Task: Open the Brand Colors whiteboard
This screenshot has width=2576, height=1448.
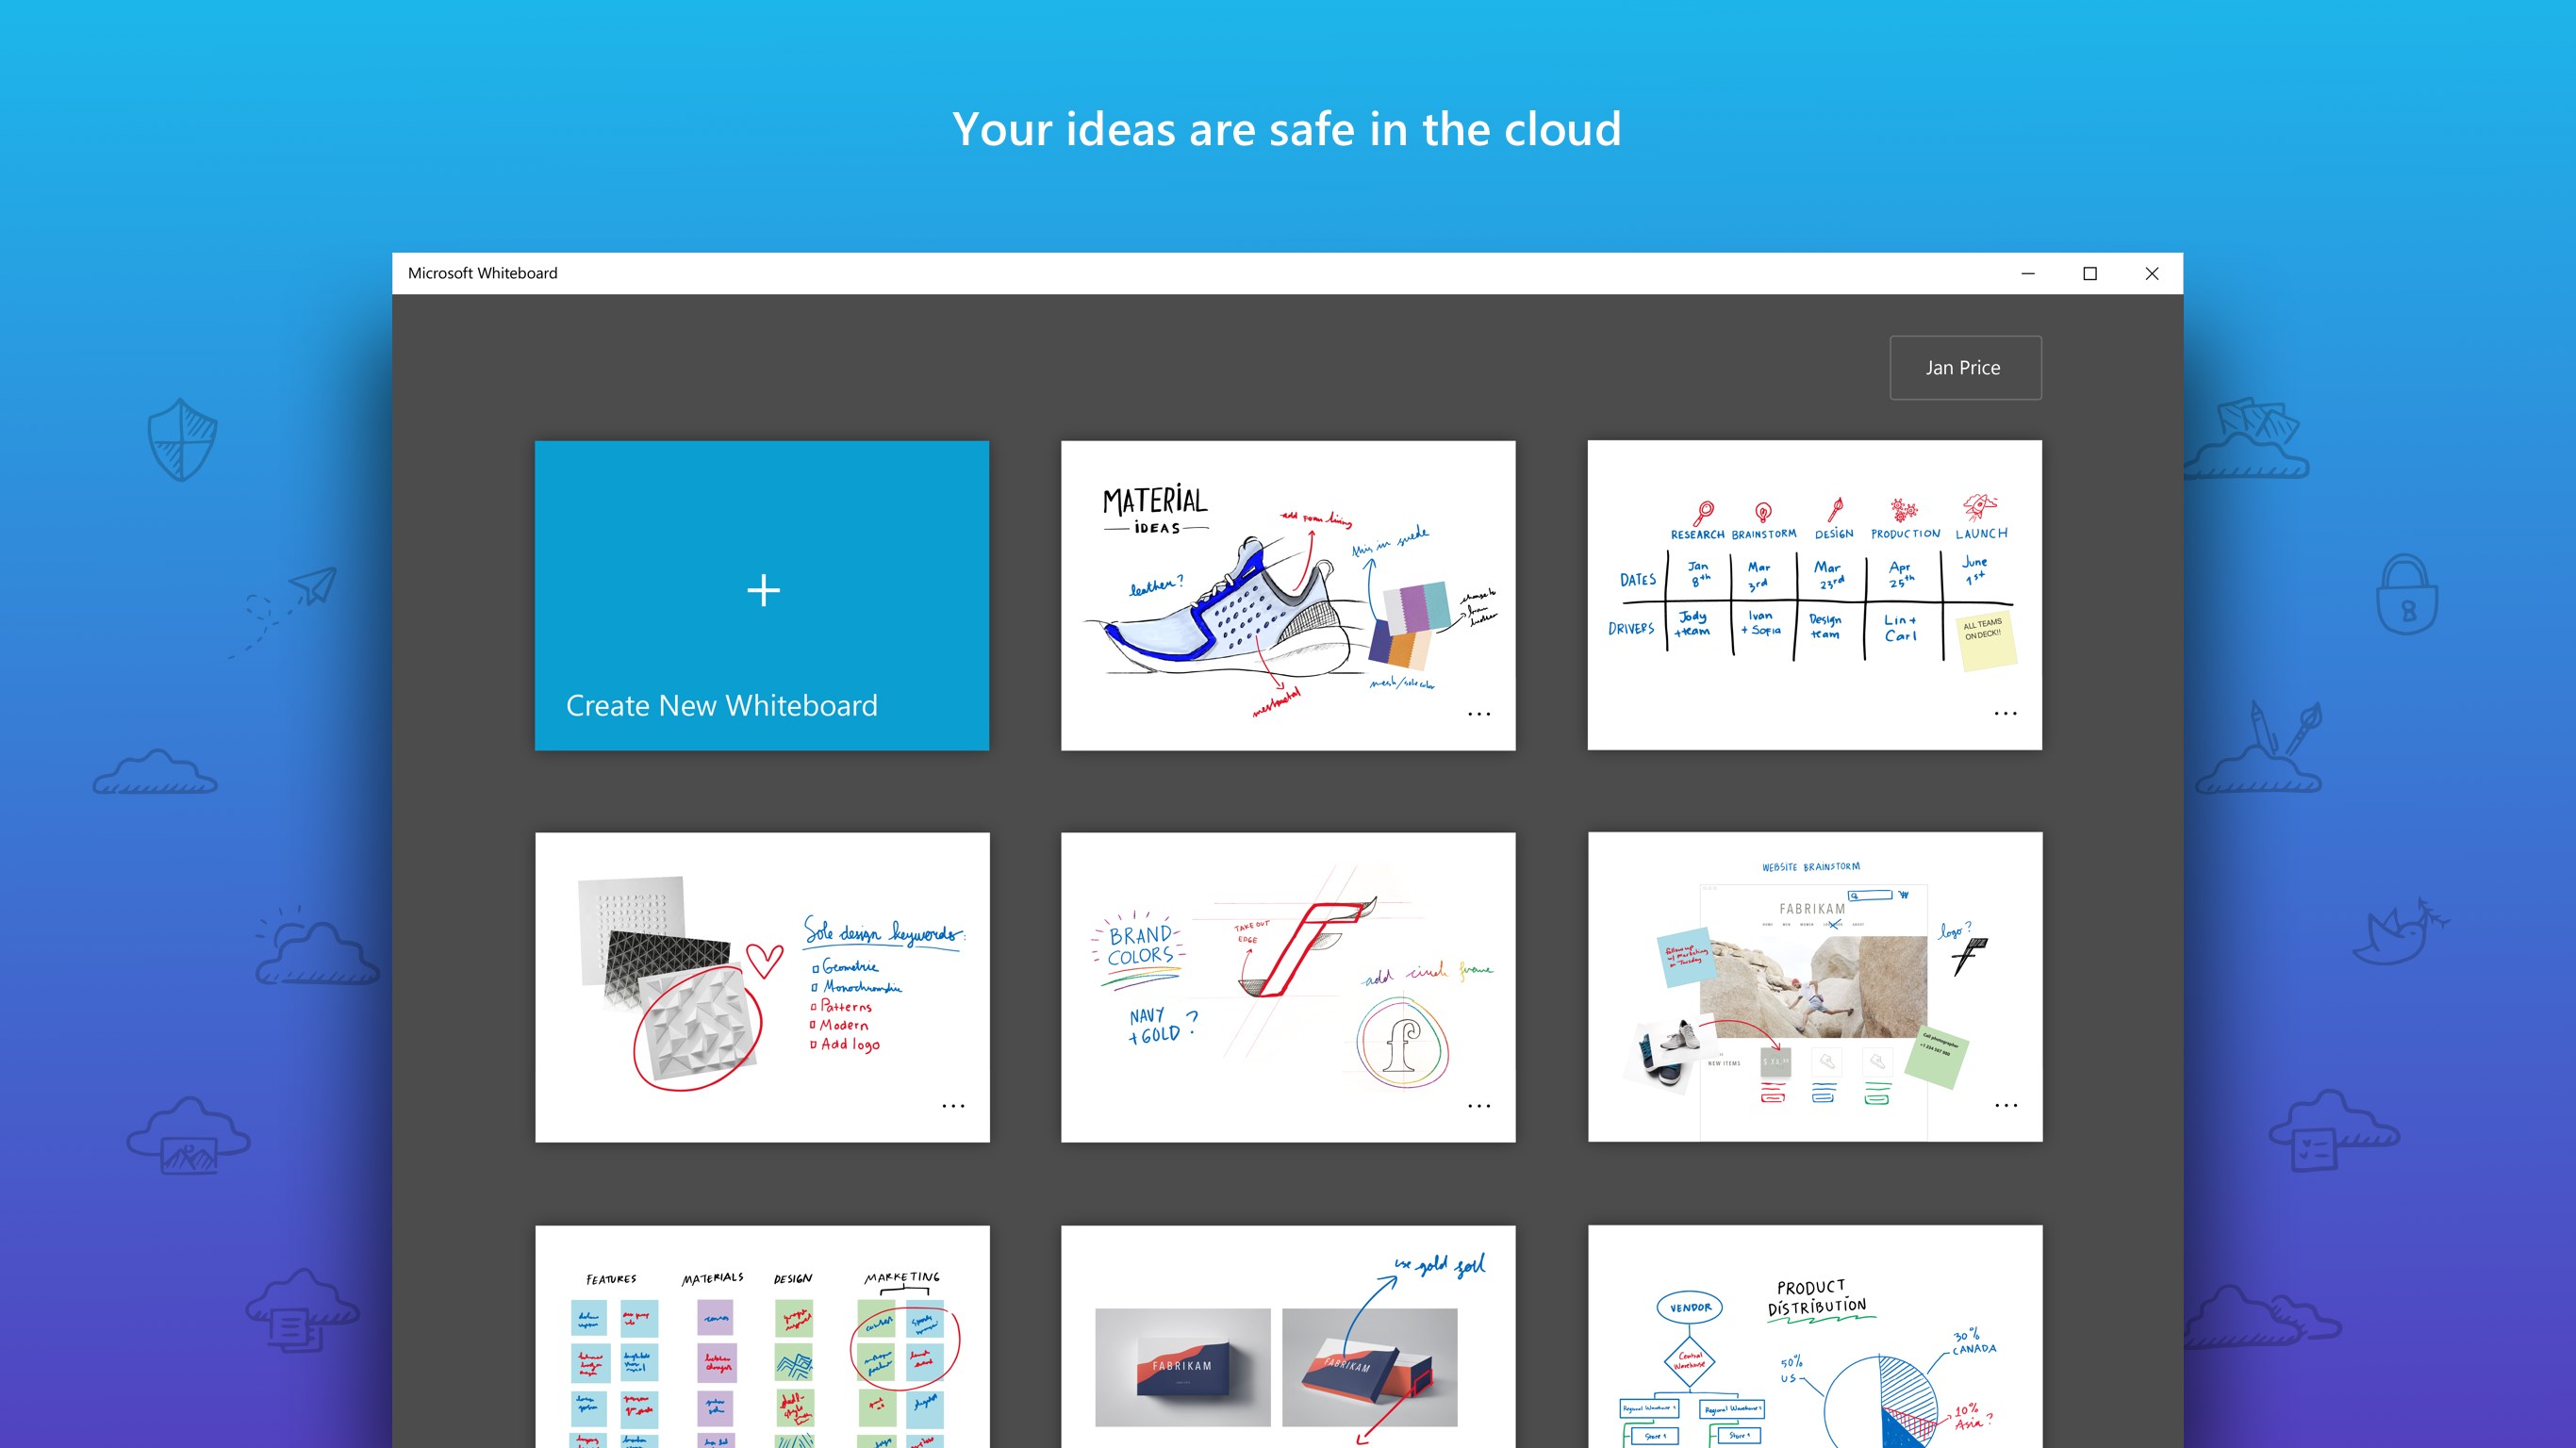Action: click(x=1286, y=985)
